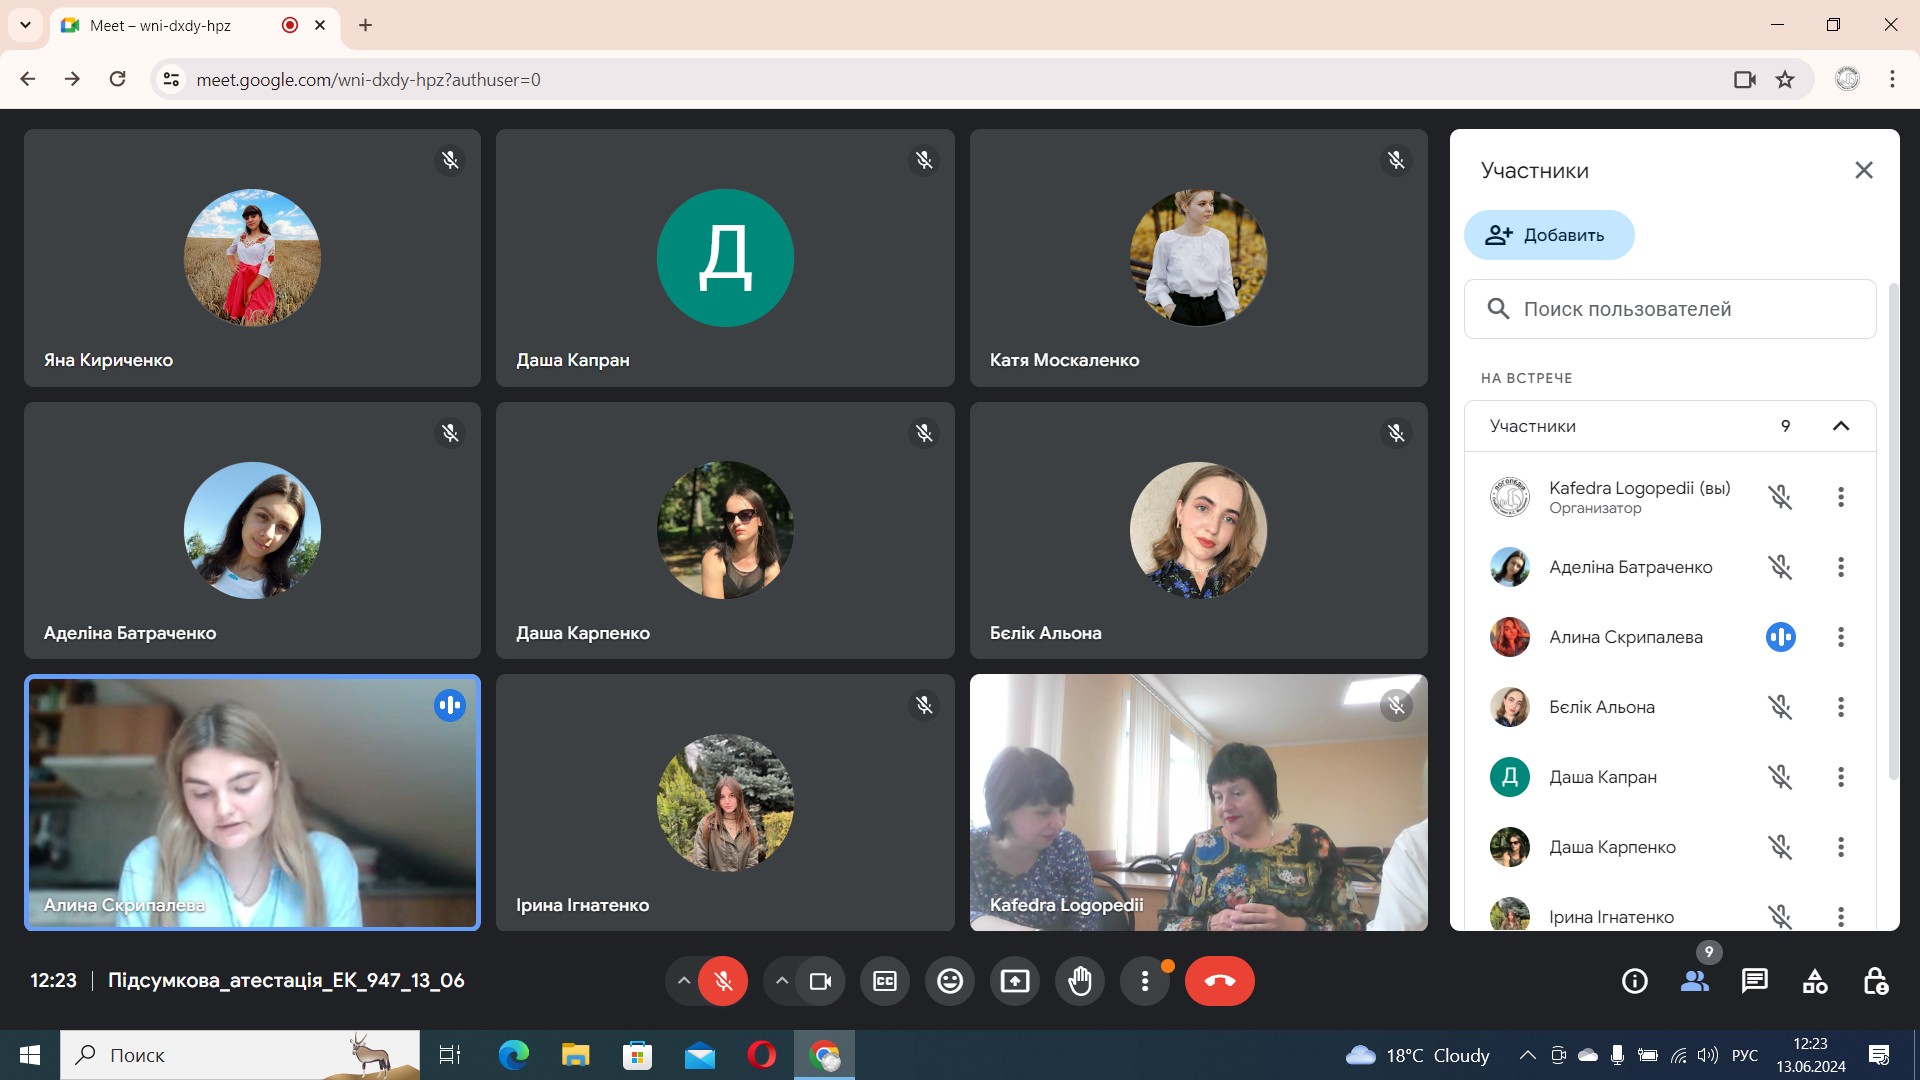Image resolution: width=1920 pixels, height=1080 pixels.
Task: Open the tab search dropdown arrow
Action: (x=25, y=25)
